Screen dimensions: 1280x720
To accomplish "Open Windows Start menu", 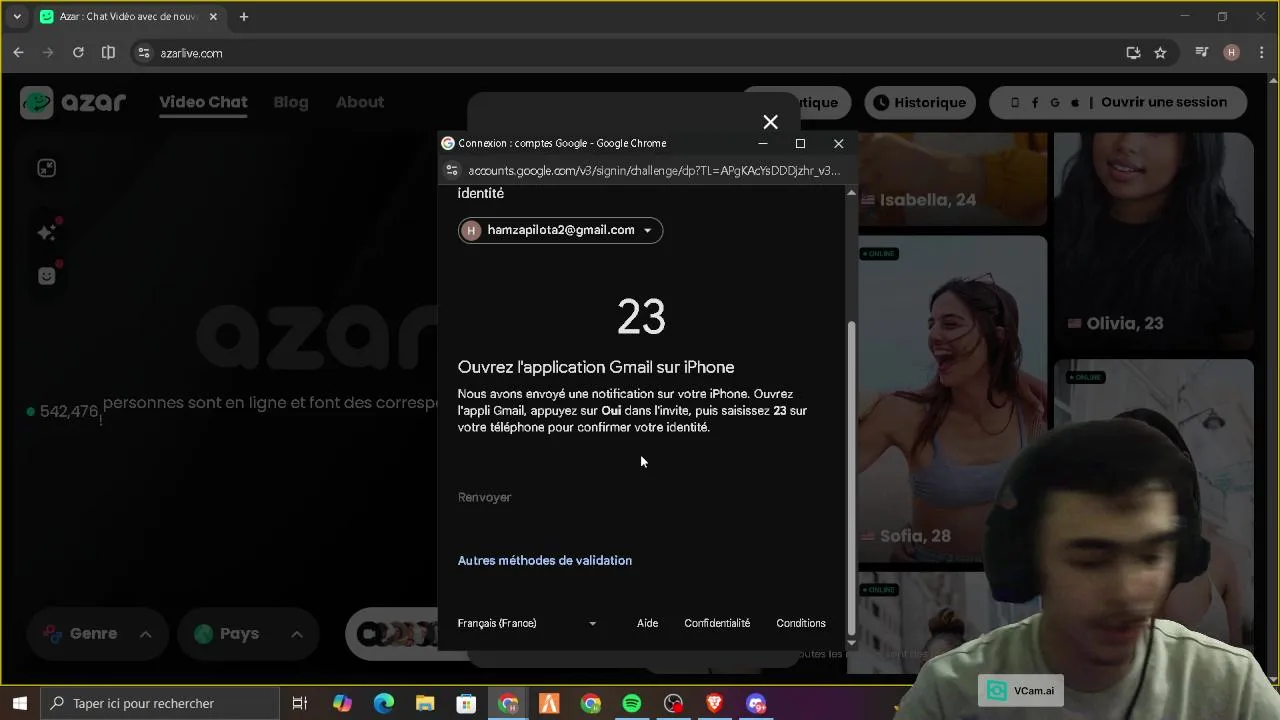I will click(x=19, y=703).
